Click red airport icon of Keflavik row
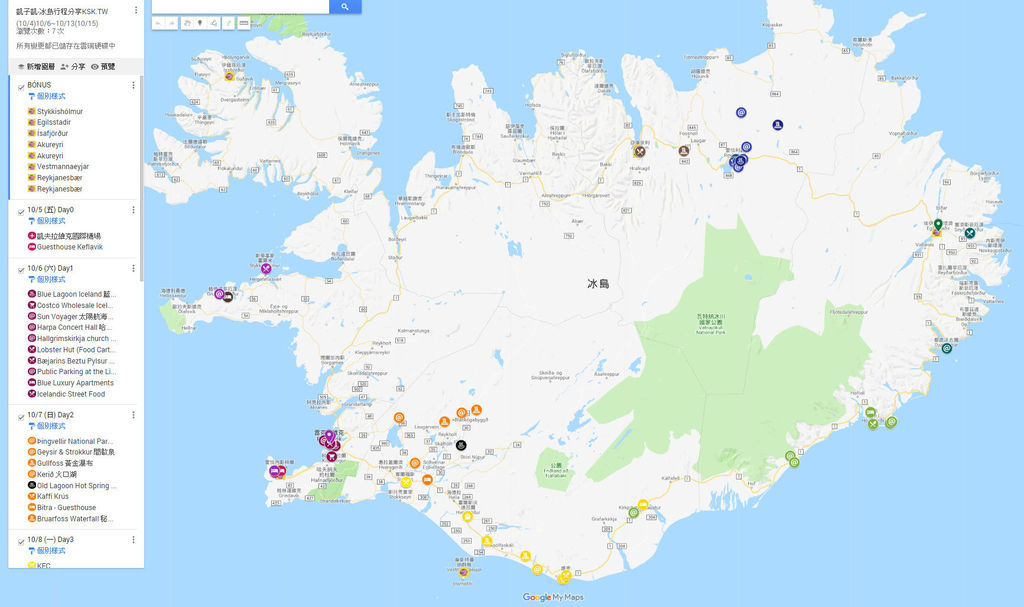Screen dimensions: 1024x607 [x=31, y=236]
